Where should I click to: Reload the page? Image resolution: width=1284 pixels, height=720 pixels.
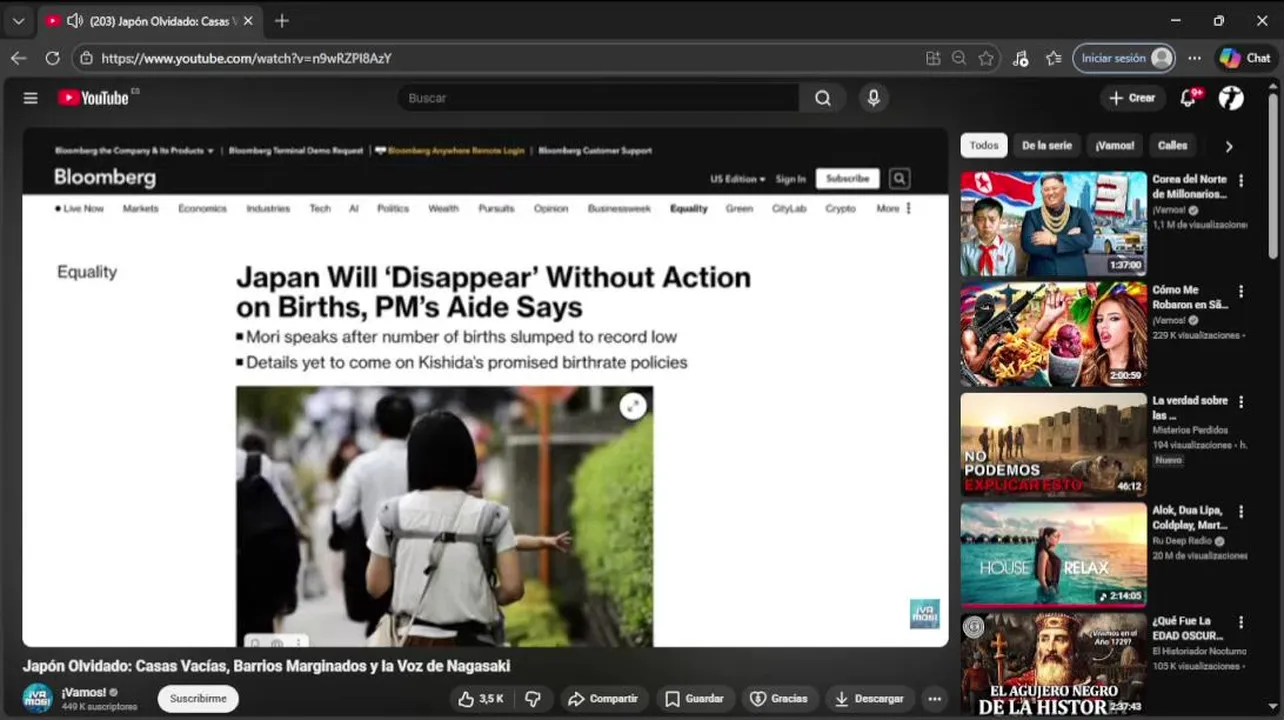pos(52,58)
